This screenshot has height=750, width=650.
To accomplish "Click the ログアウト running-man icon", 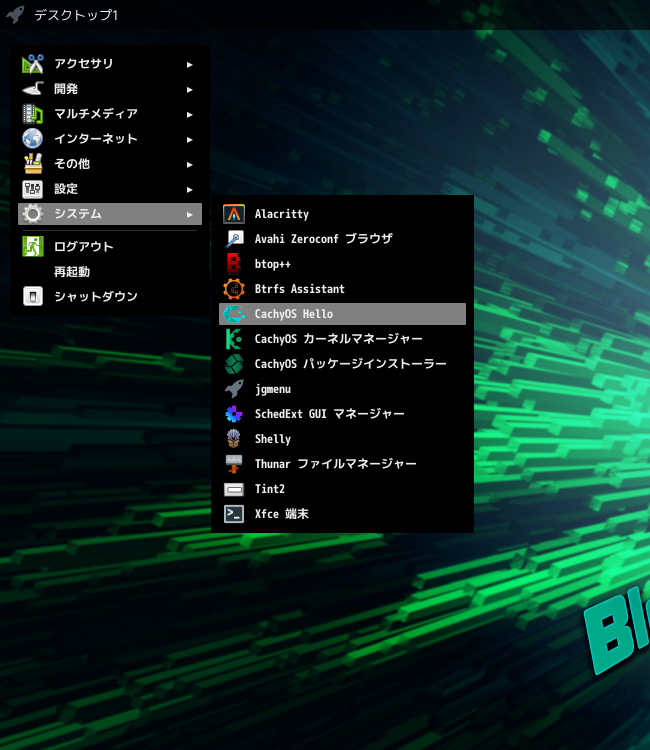I will (x=33, y=247).
